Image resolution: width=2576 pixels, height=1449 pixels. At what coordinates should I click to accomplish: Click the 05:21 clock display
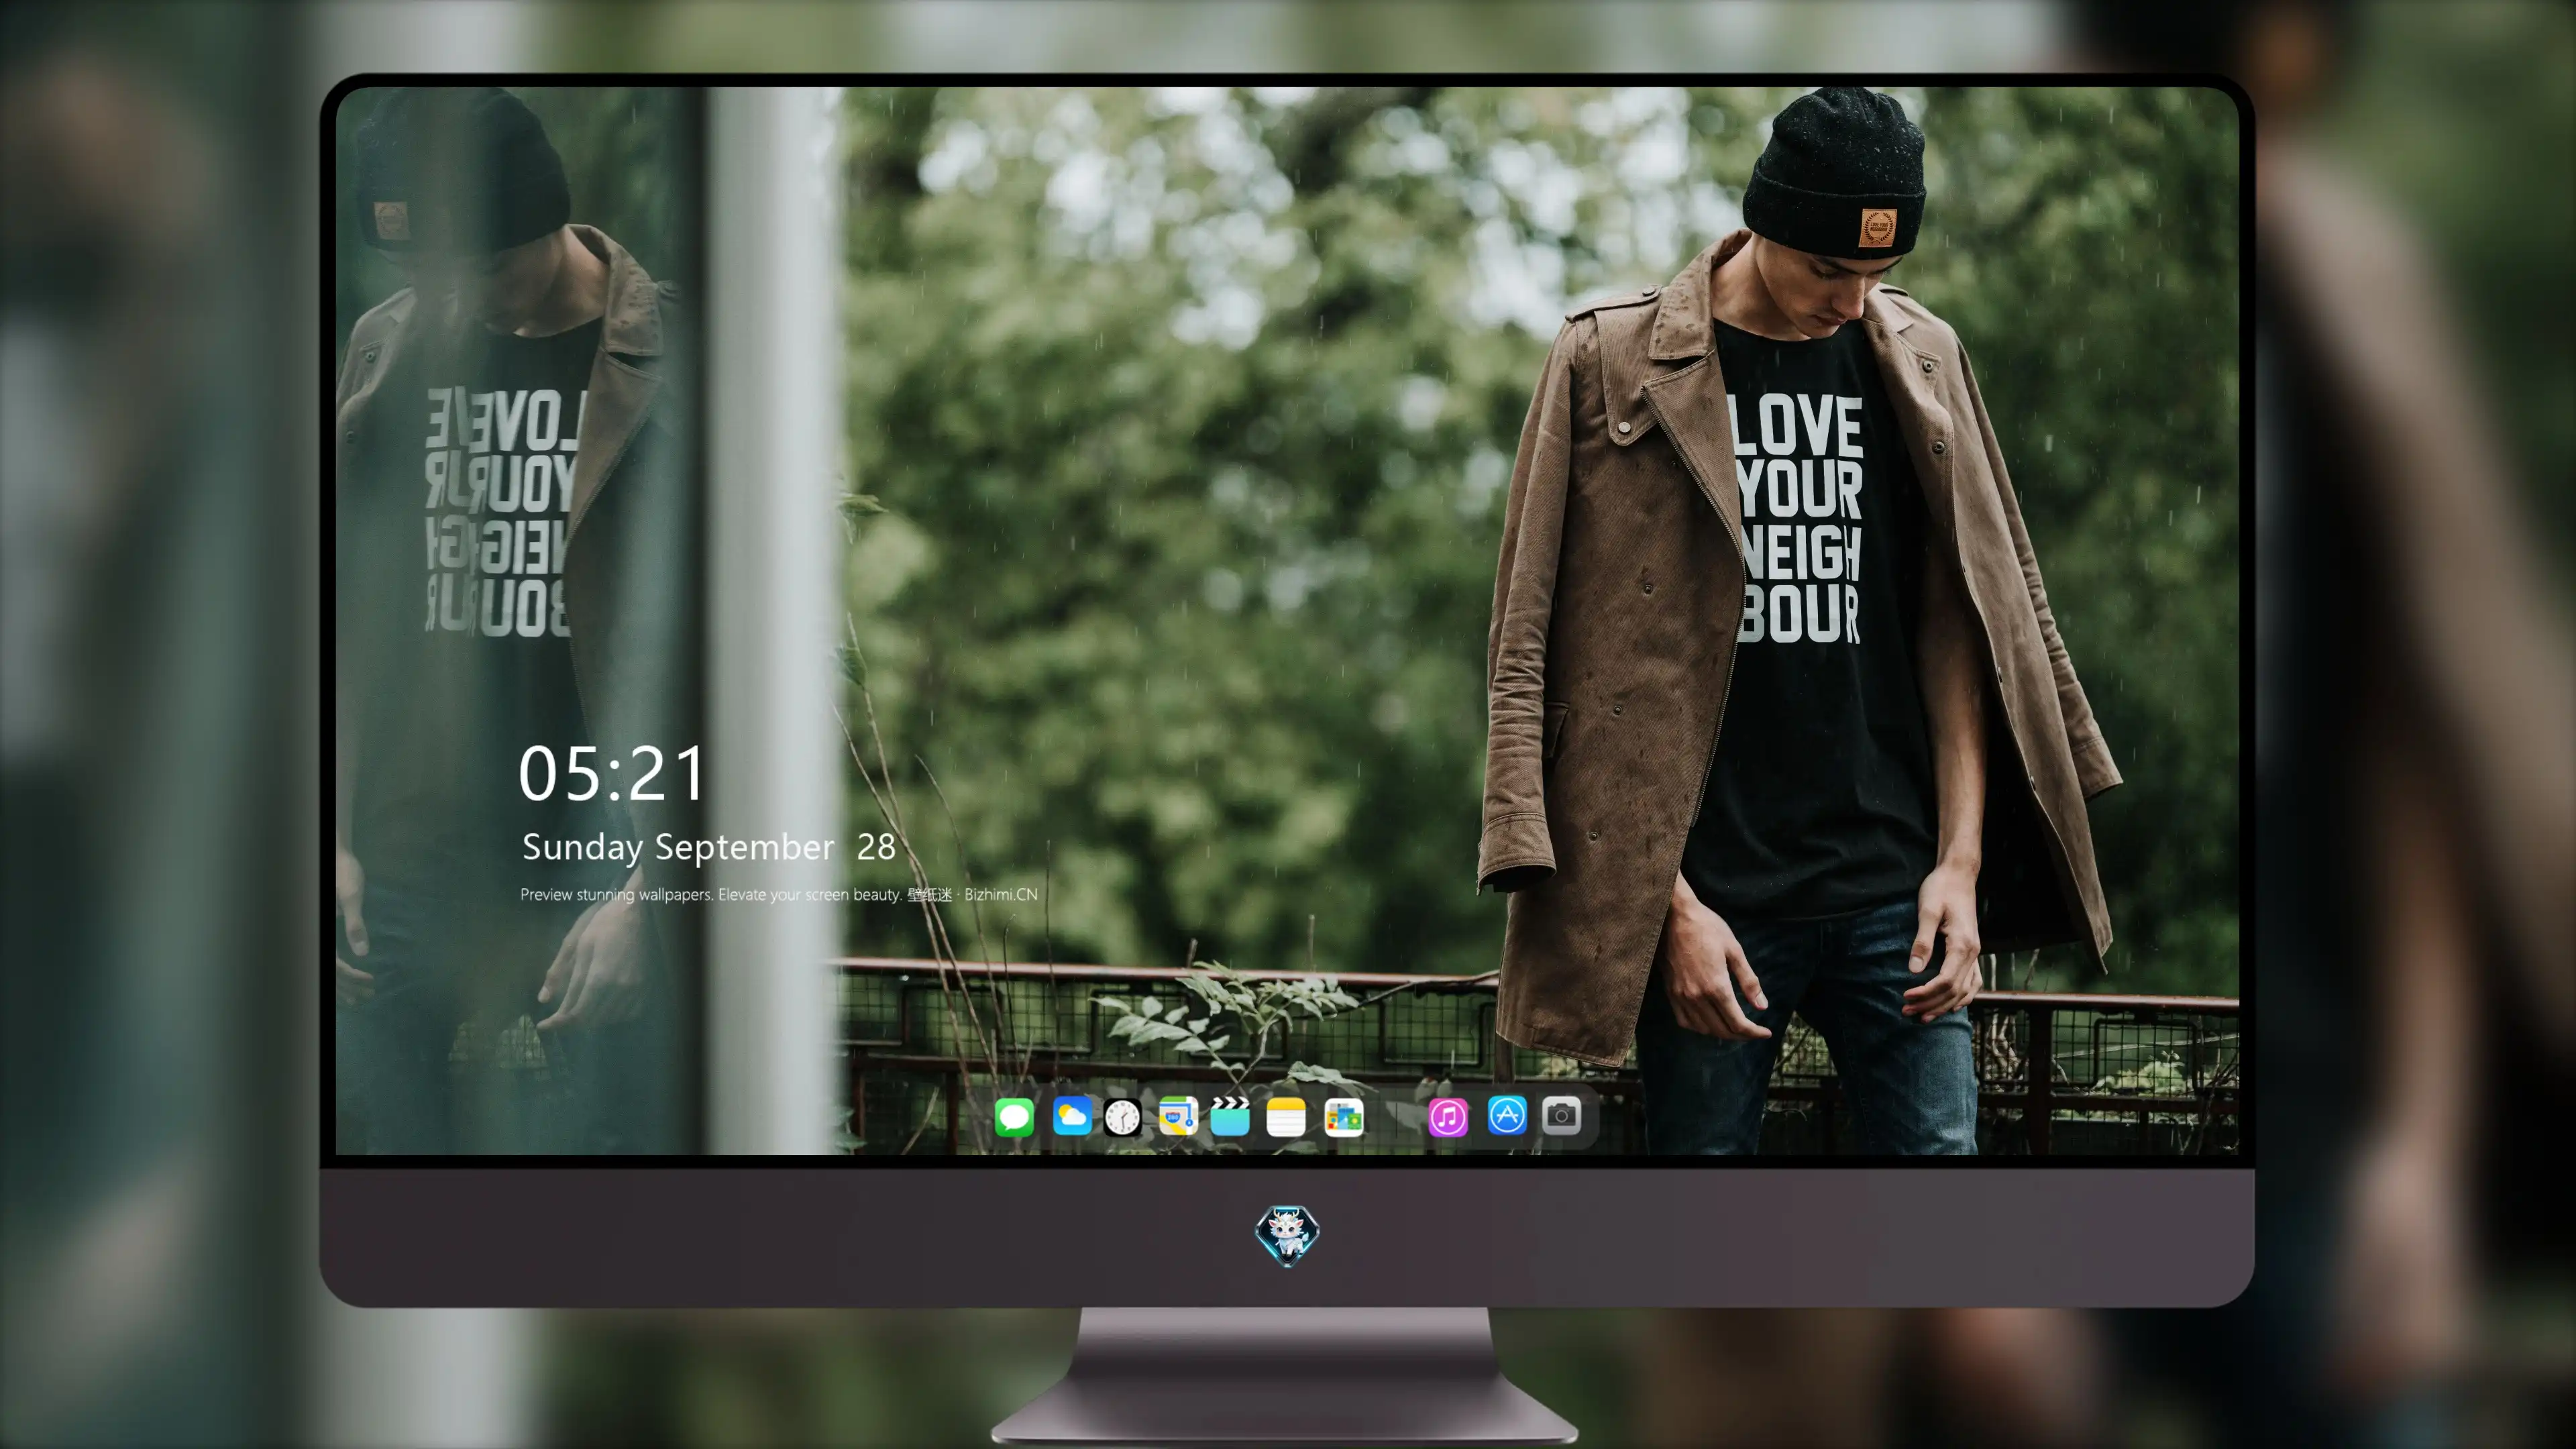point(612,774)
